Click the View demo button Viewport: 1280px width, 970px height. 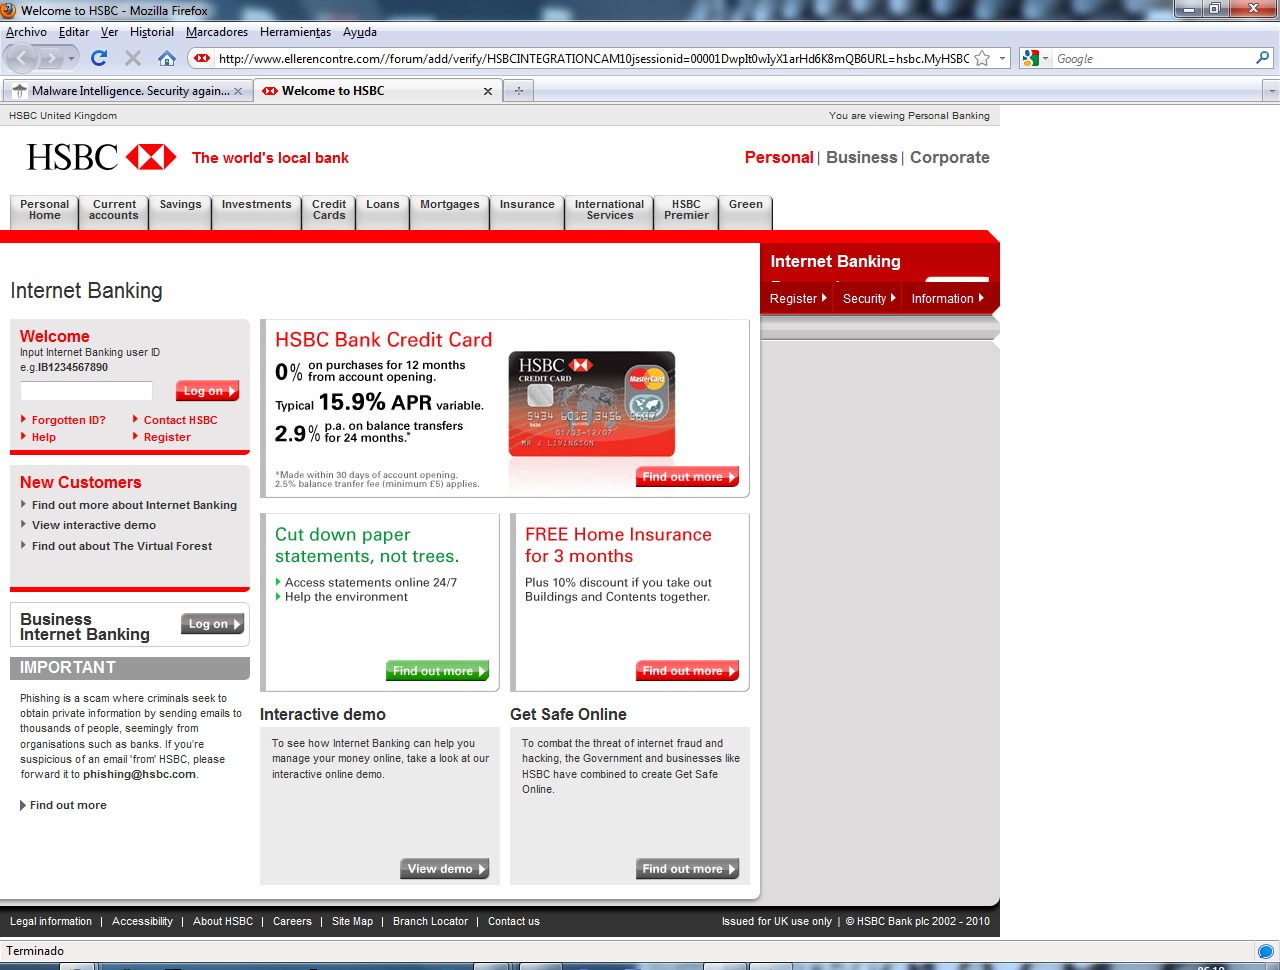(445, 869)
